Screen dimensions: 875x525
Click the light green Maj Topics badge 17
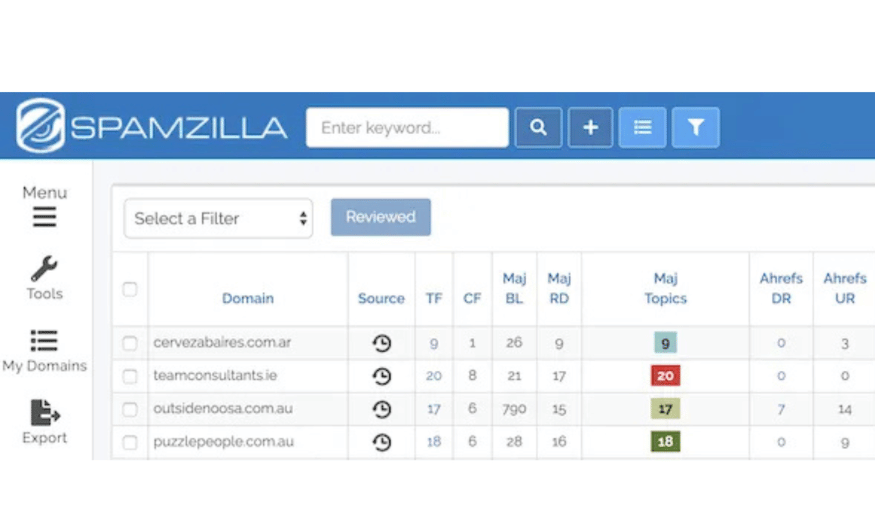click(x=665, y=409)
